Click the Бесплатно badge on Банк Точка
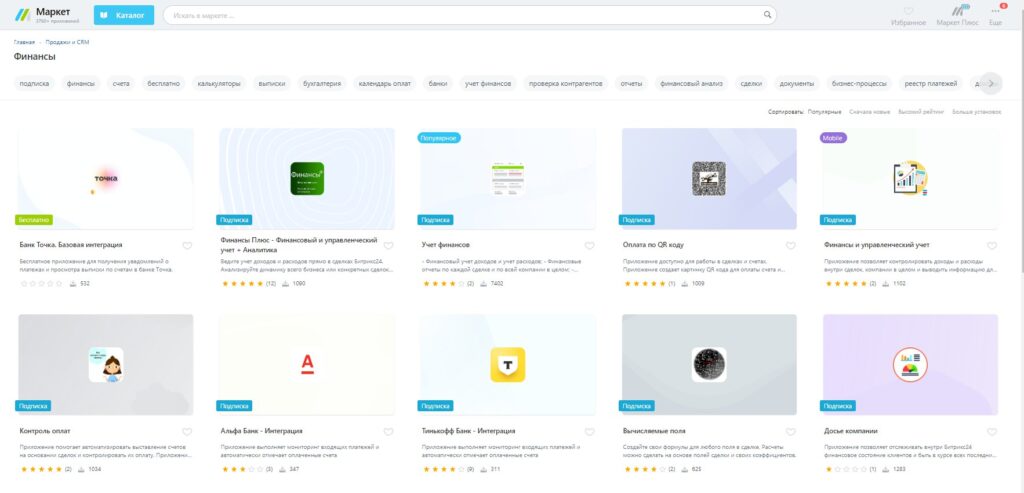The width and height of the screenshot is (1024, 493). [34, 220]
